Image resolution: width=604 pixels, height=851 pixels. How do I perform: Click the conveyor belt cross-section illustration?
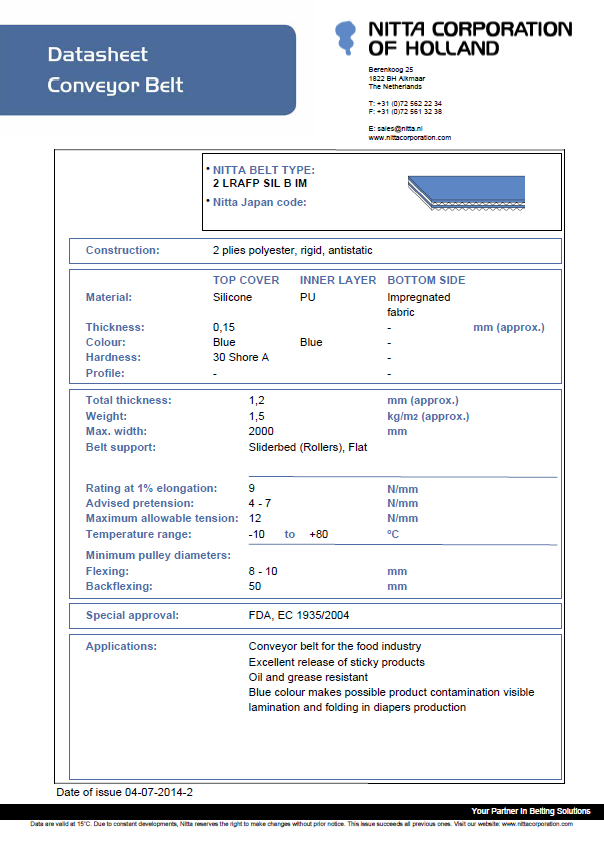pyautogui.click(x=466, y=193)
